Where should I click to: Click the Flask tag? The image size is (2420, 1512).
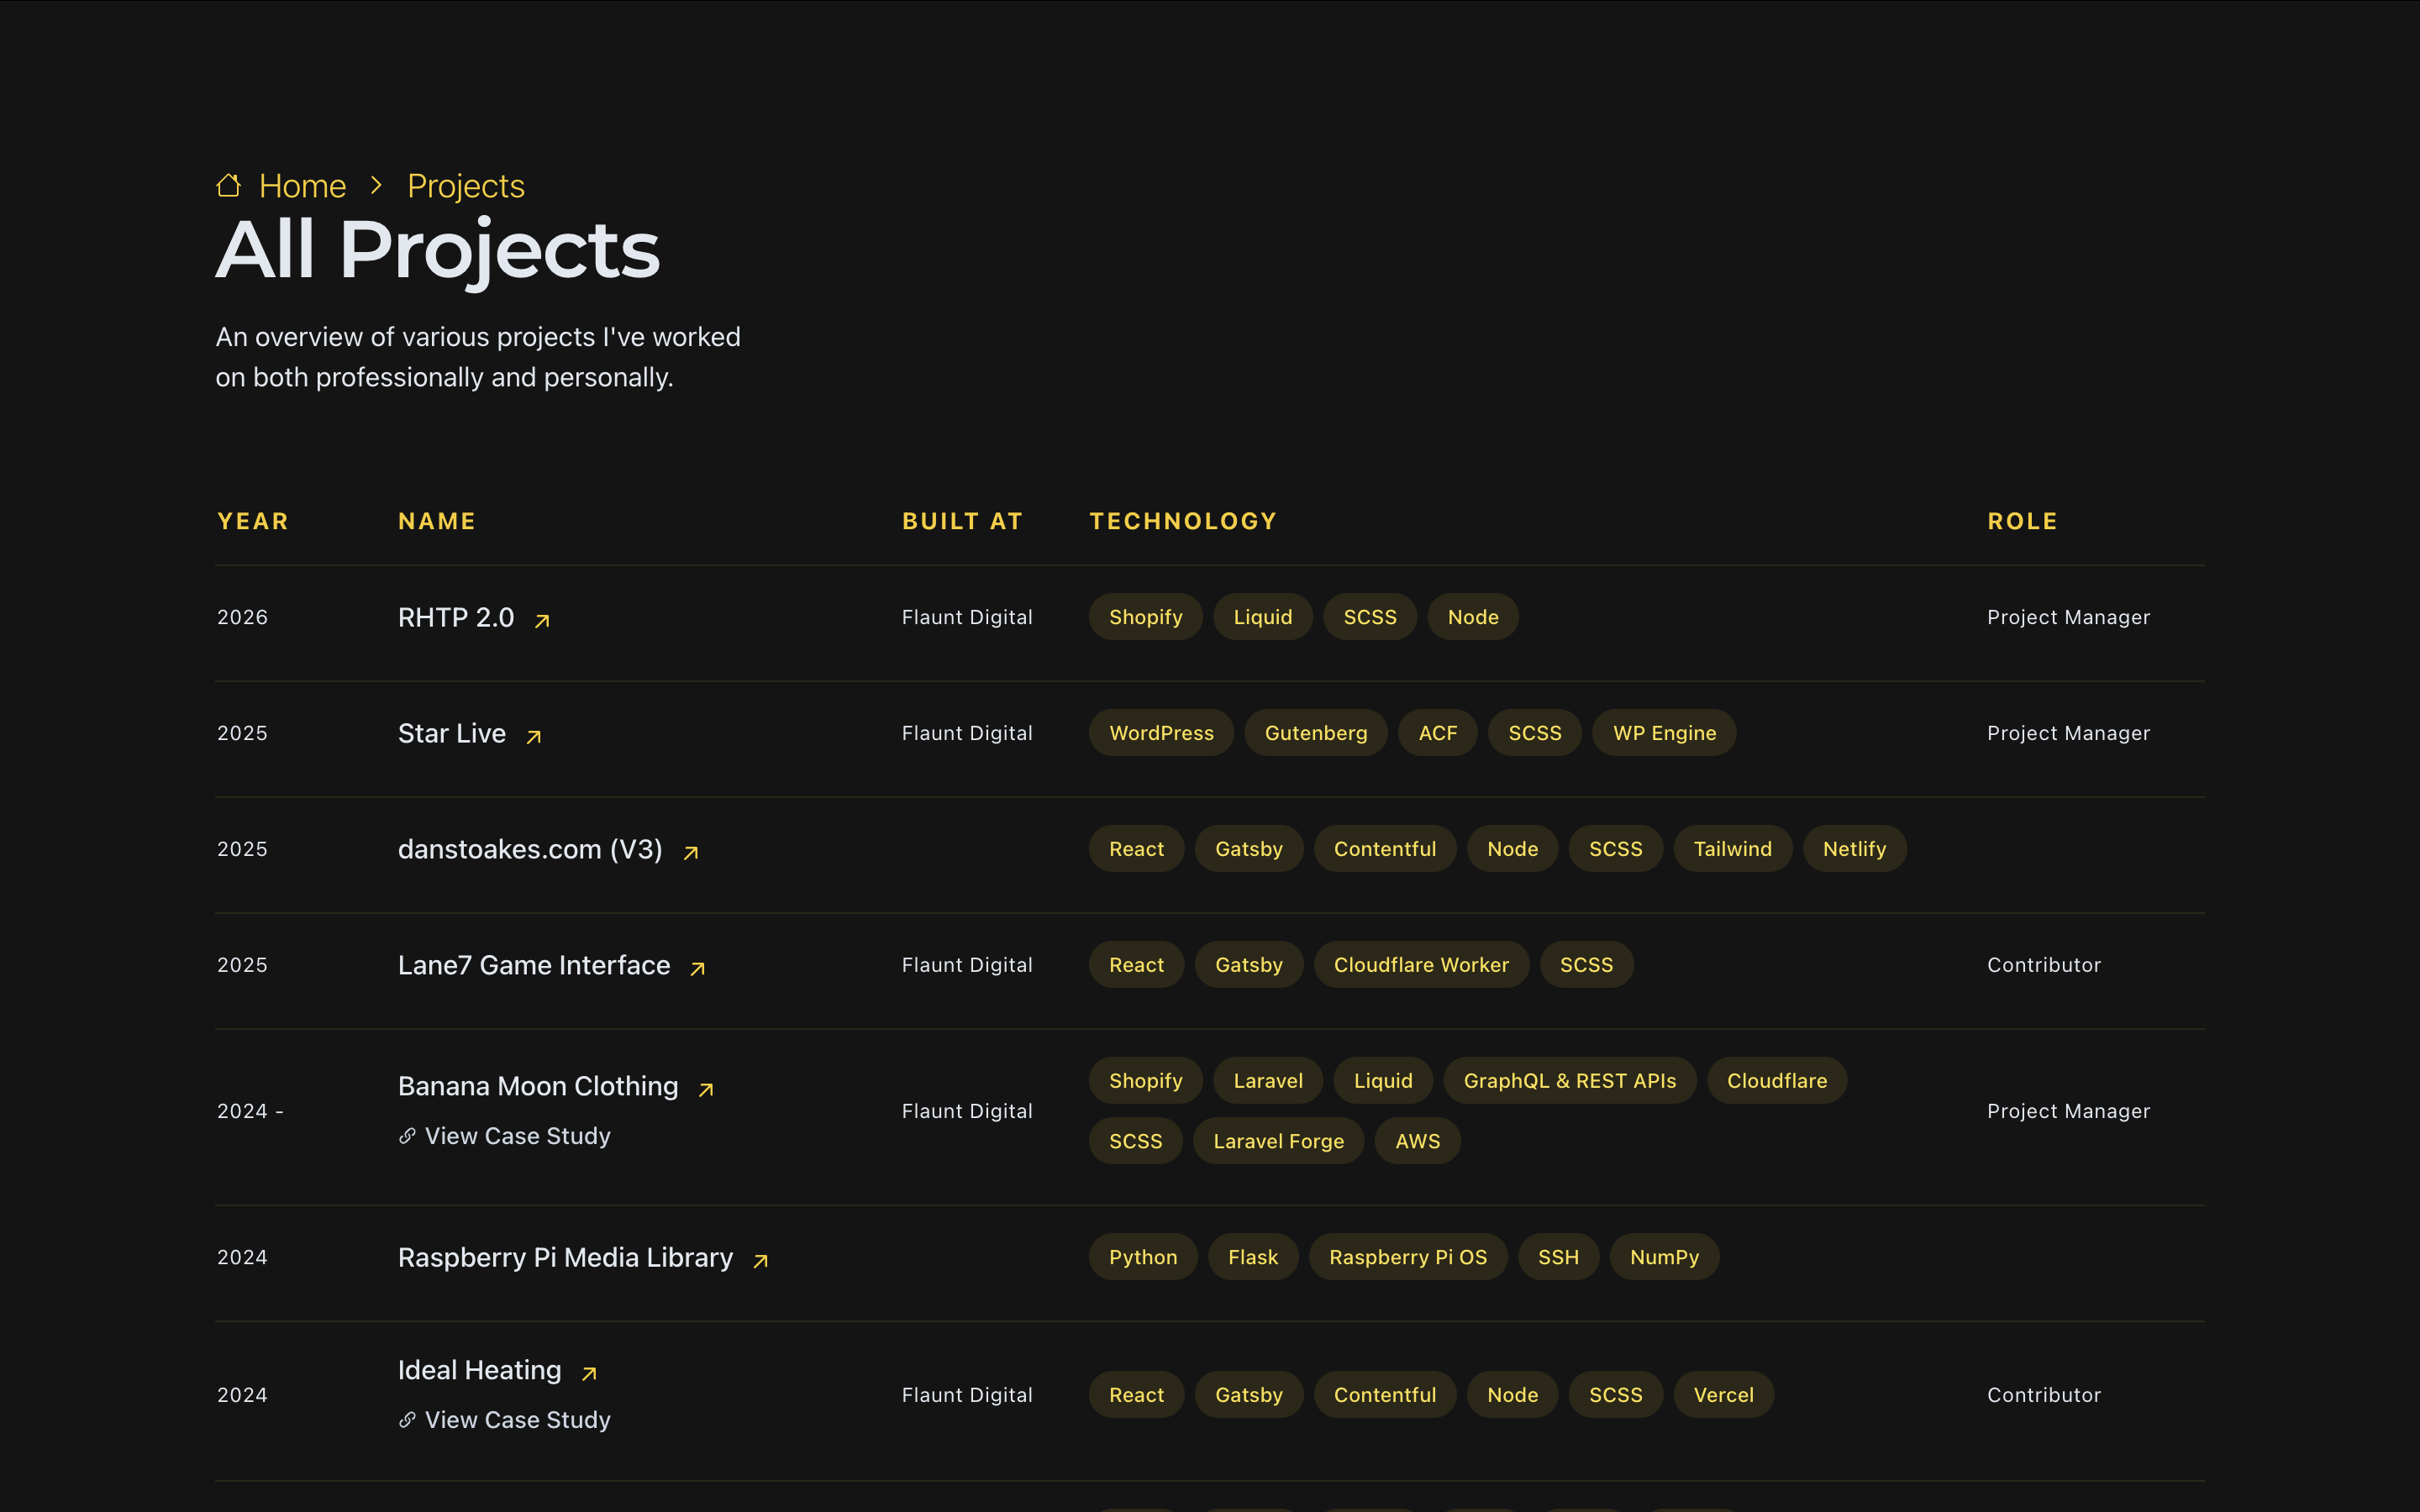[x=1253, y=1257]
